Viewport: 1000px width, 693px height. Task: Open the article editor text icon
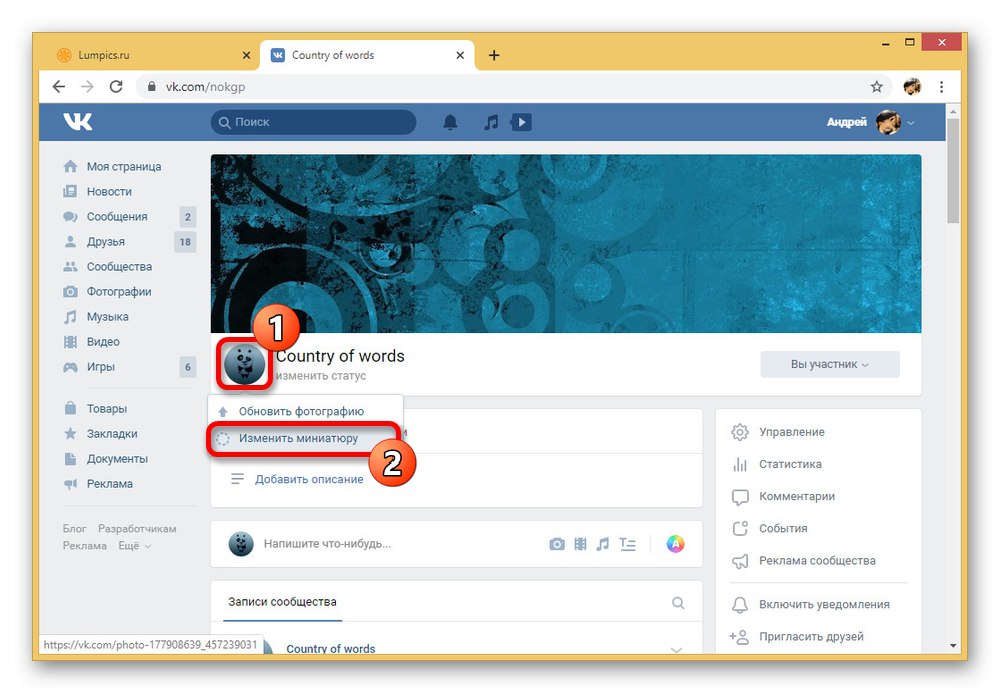(628, 544)
